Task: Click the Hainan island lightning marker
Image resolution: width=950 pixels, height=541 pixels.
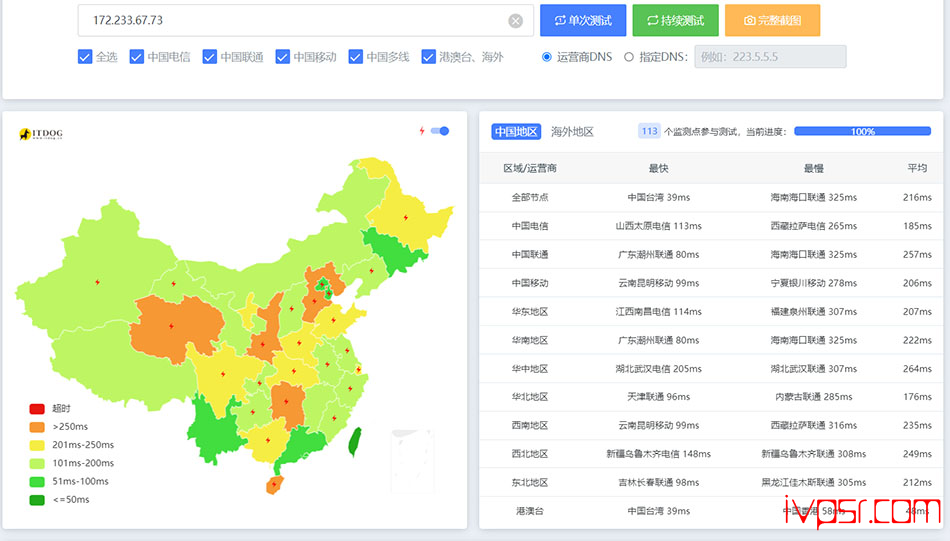Action: coord(274,484)
